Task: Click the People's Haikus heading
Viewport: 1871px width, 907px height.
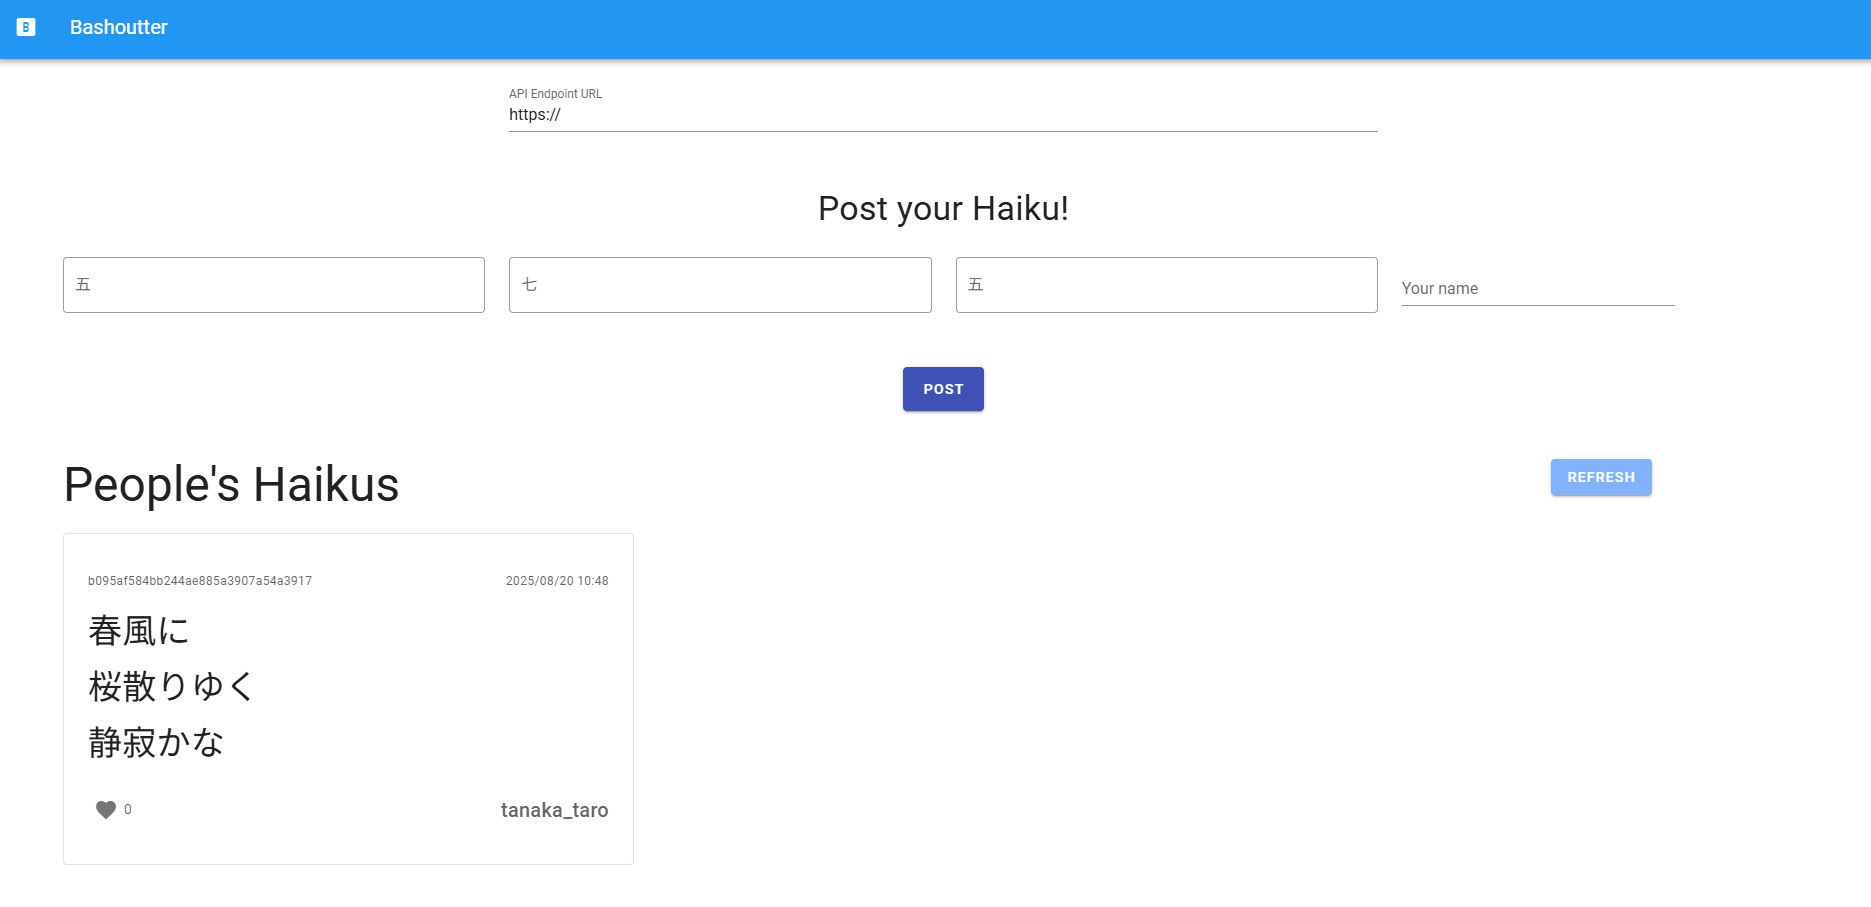Action: (x=231, y=485)
